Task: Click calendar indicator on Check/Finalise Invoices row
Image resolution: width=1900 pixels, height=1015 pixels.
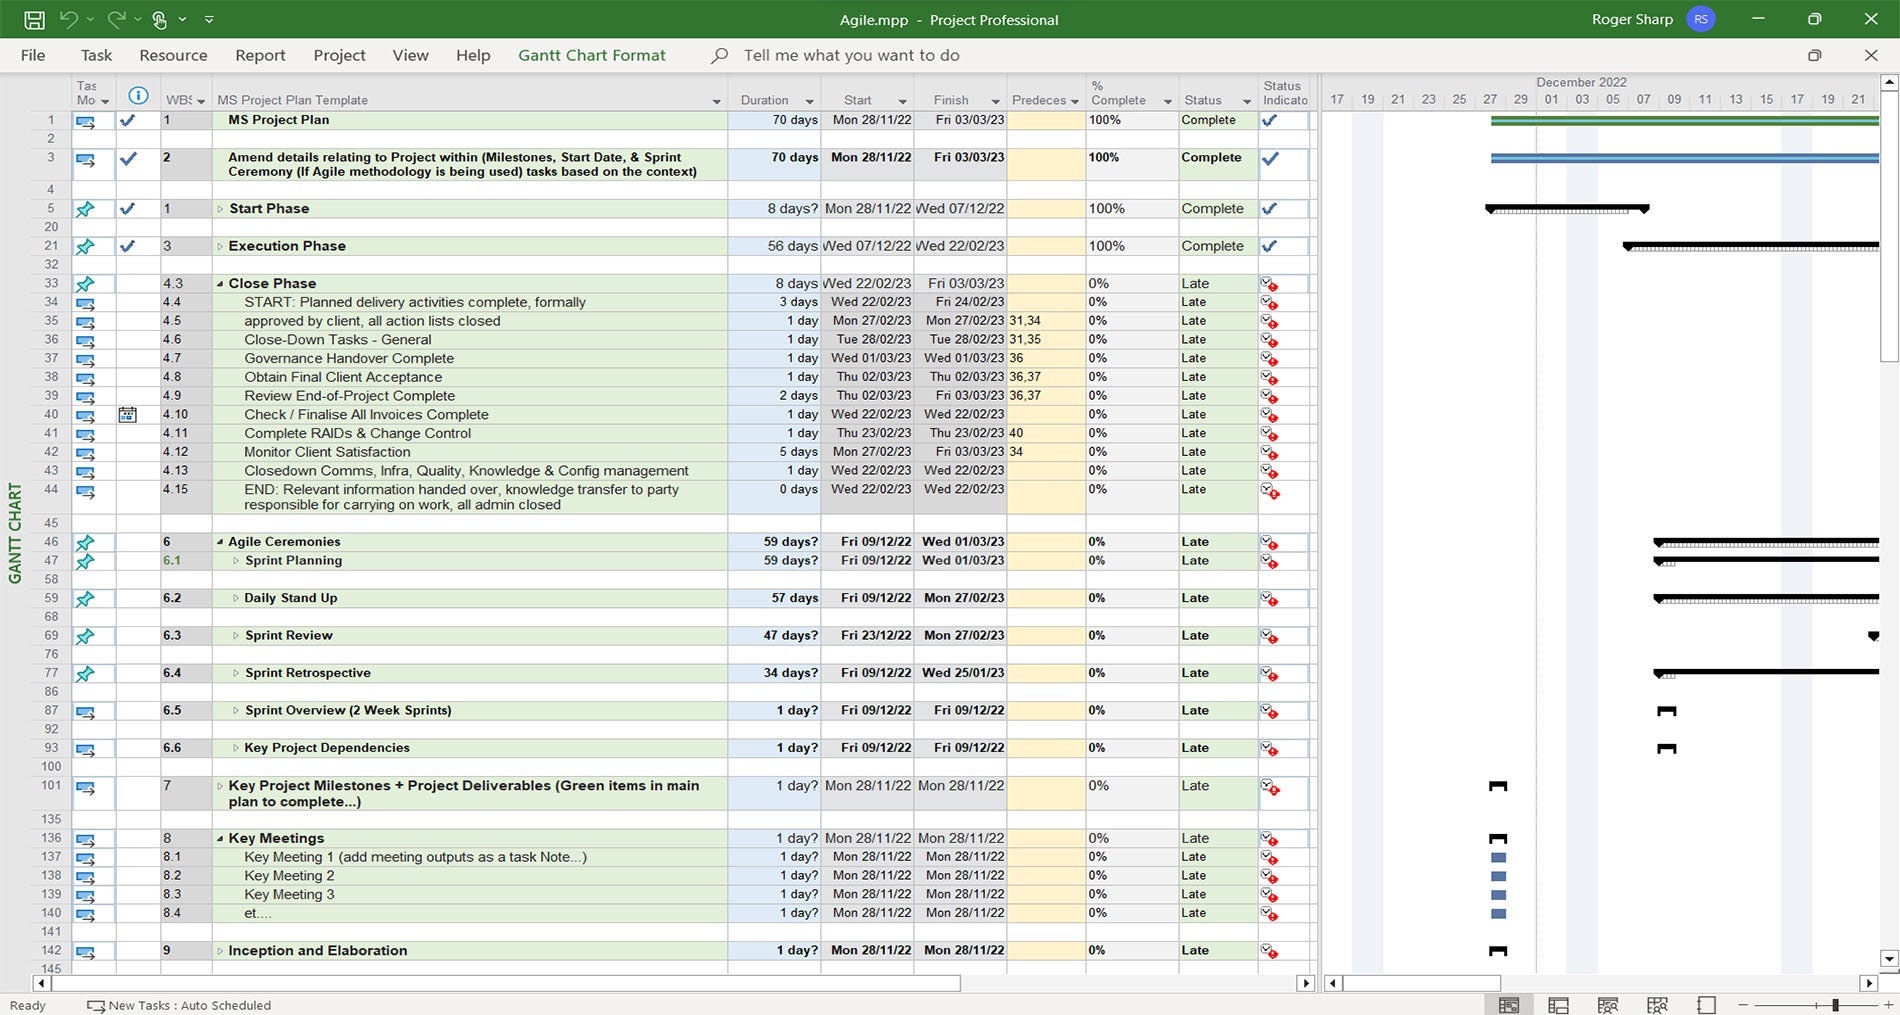Action: click(127, 414)
